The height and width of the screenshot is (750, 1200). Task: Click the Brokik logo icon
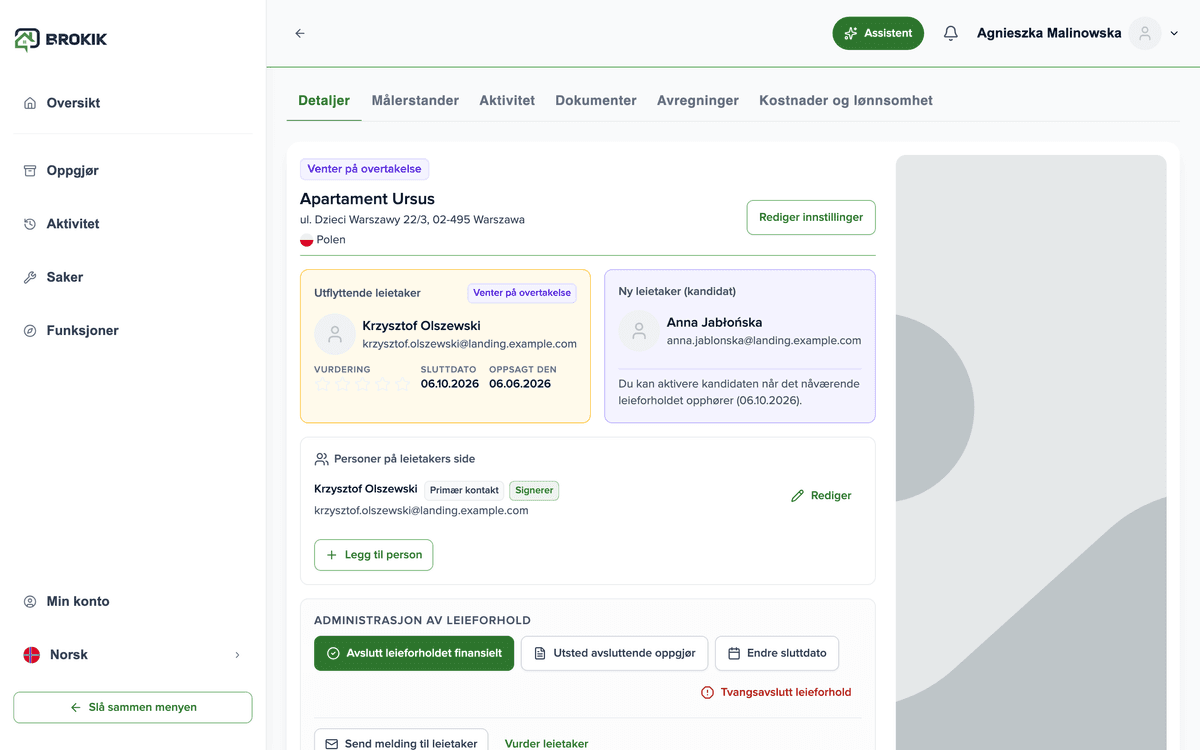pos(27,39)
